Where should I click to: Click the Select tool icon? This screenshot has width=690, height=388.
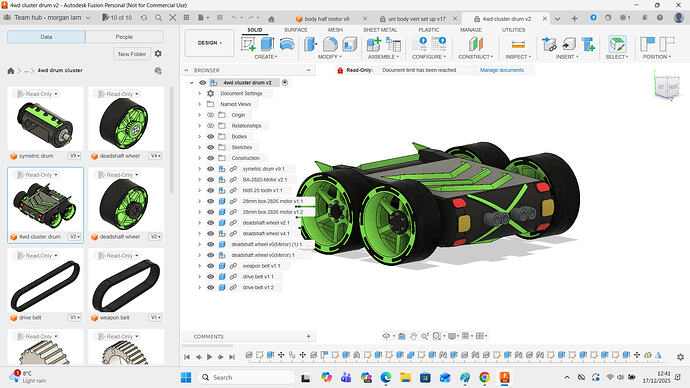tap(617, 44)
